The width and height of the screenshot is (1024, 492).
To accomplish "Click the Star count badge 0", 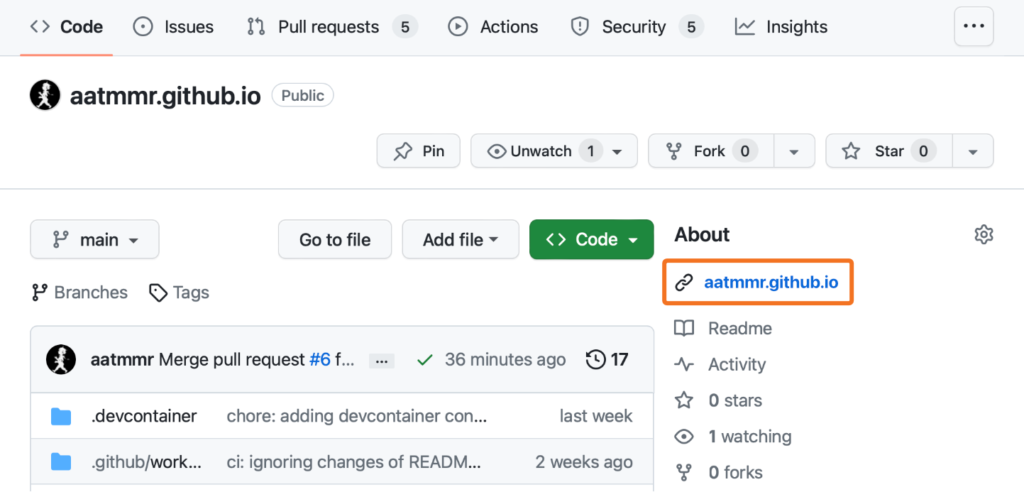I will [923, 151].
